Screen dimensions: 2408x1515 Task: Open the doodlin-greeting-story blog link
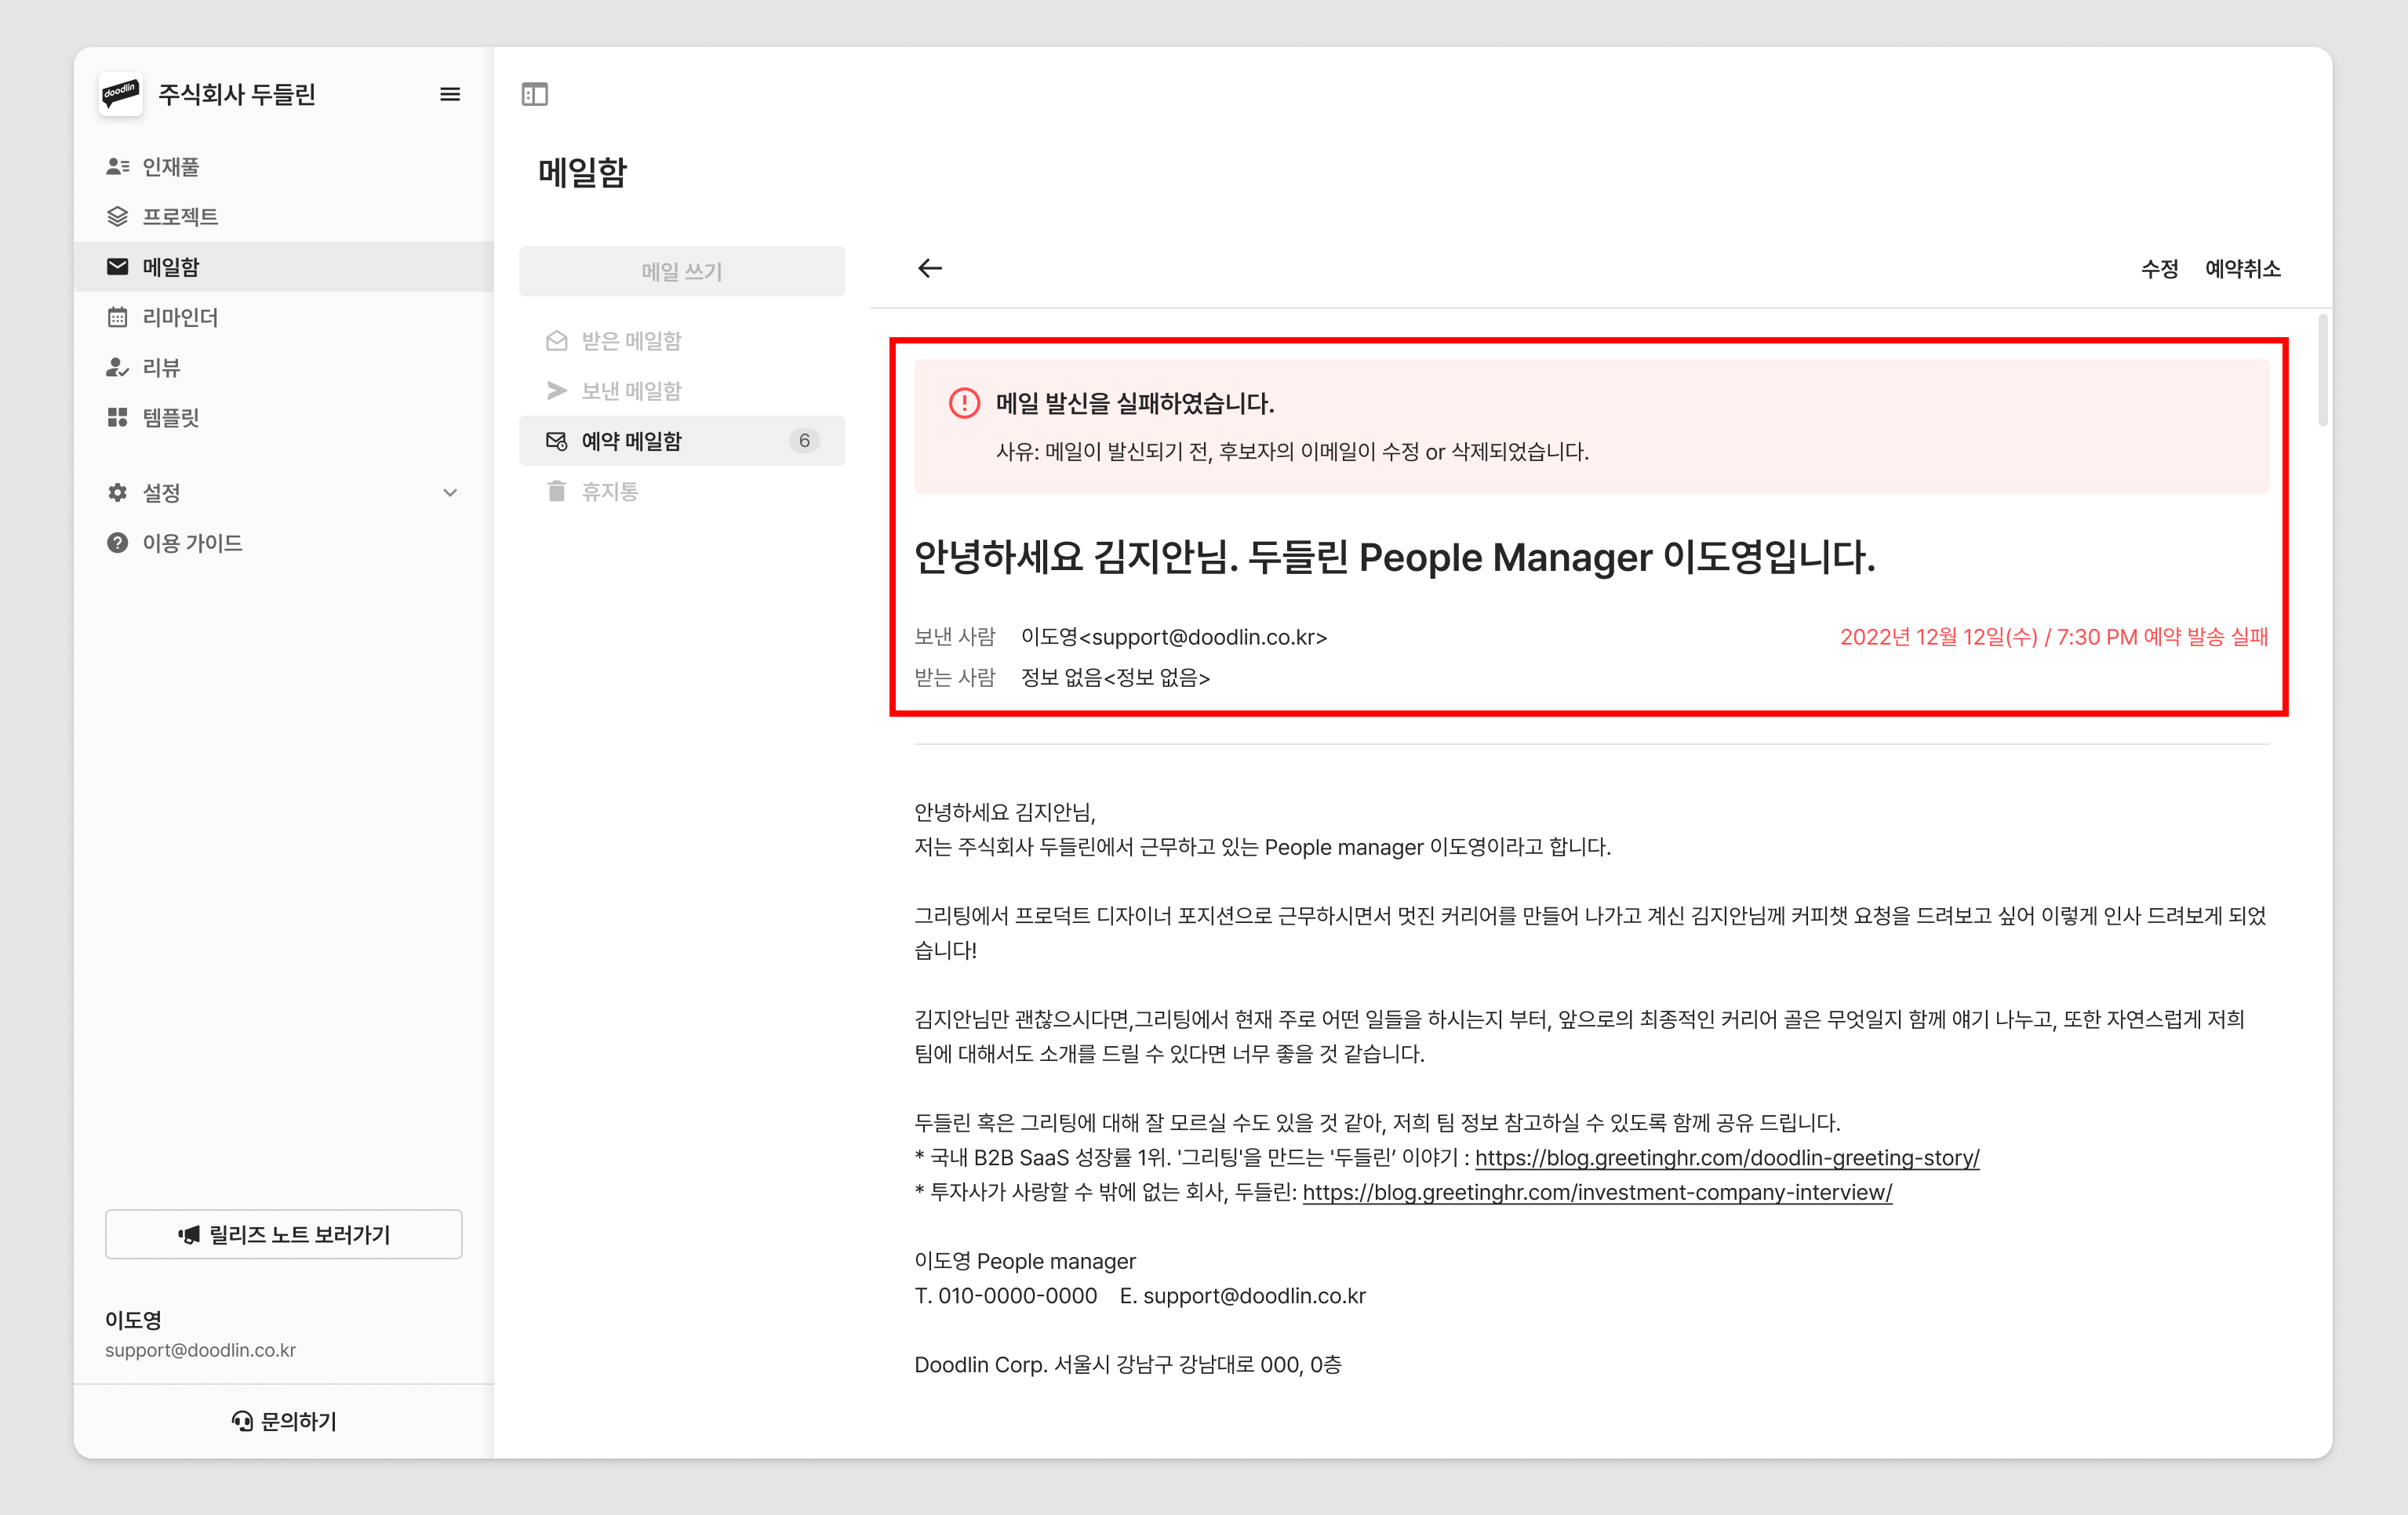tap(1726, 1157)
